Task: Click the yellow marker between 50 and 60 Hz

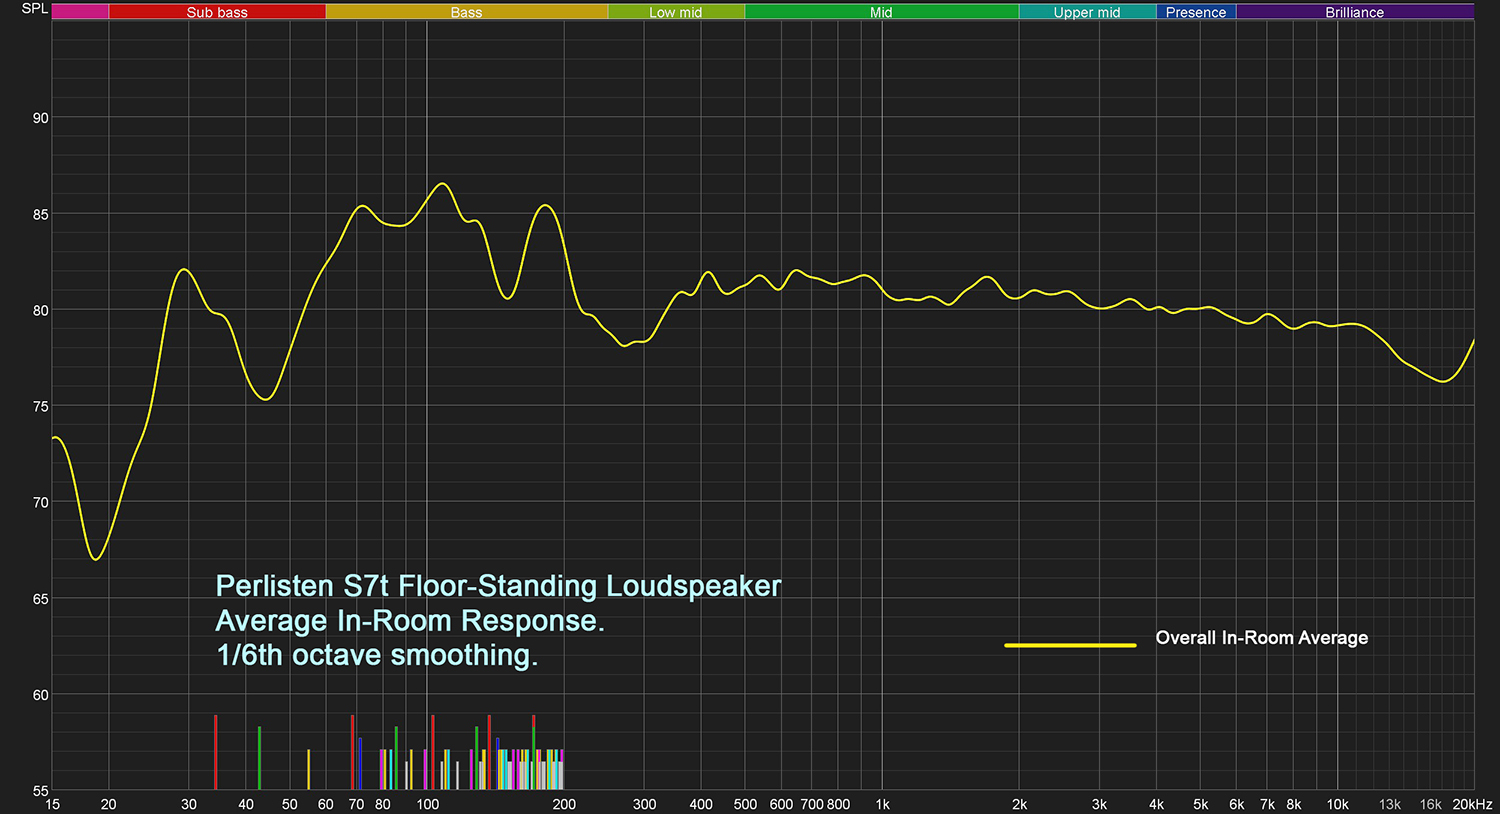Action: (x=308, y=769)
